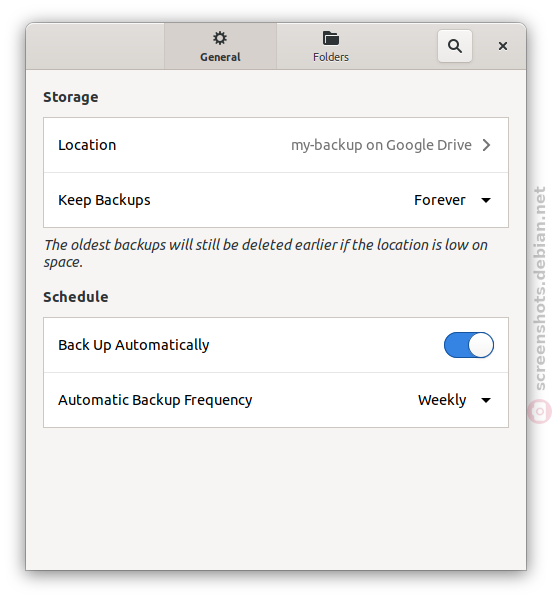Click the italic note about oldest backups
Image resolution: width=552 pixels, height=599 pixels.
click(265, 253)
